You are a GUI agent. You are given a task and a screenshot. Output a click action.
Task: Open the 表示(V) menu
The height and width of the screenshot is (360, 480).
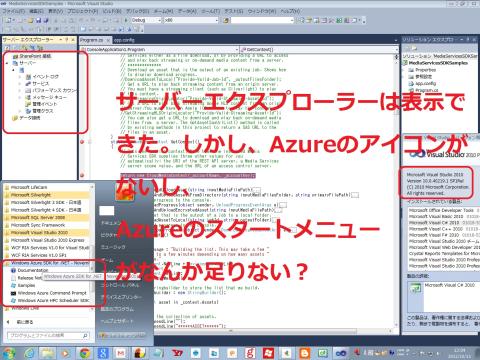click(55, 11)
